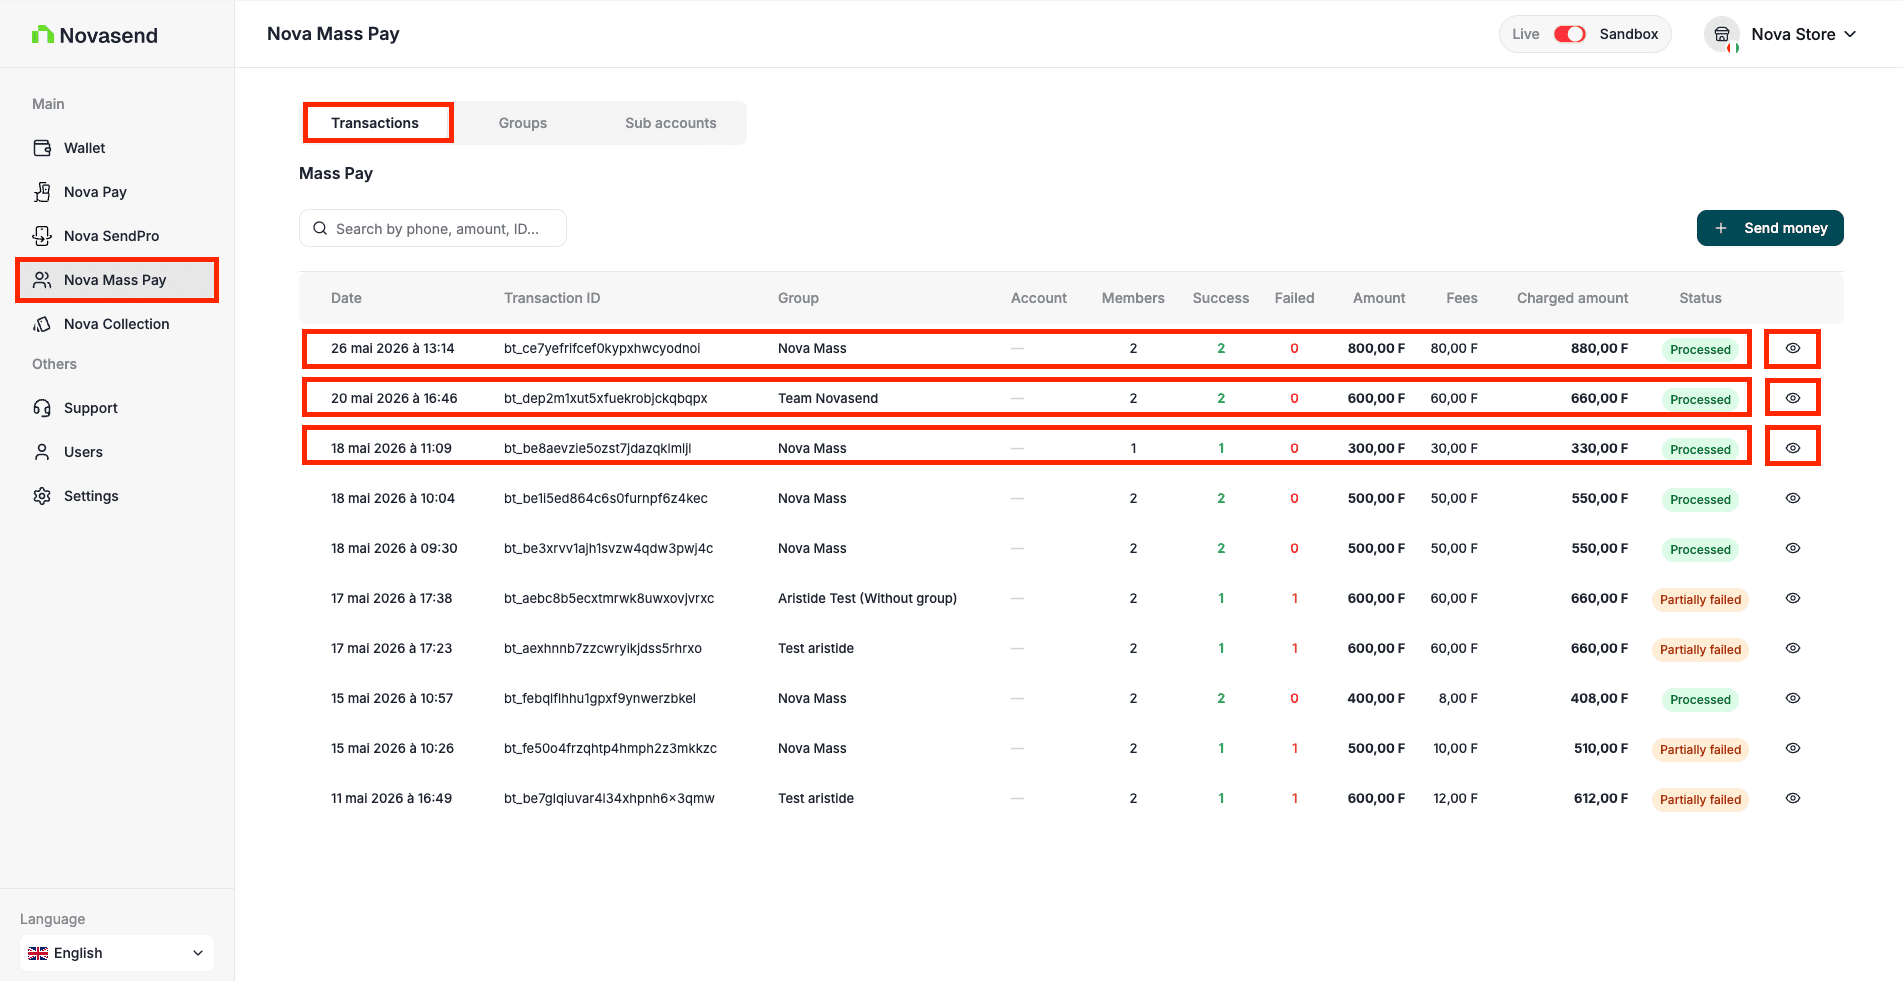The height and width of the screenshot is (981, 1903).
Task: Switch to the Sub accounts tab
Action: pyautogui.click(x=671, y=123)
